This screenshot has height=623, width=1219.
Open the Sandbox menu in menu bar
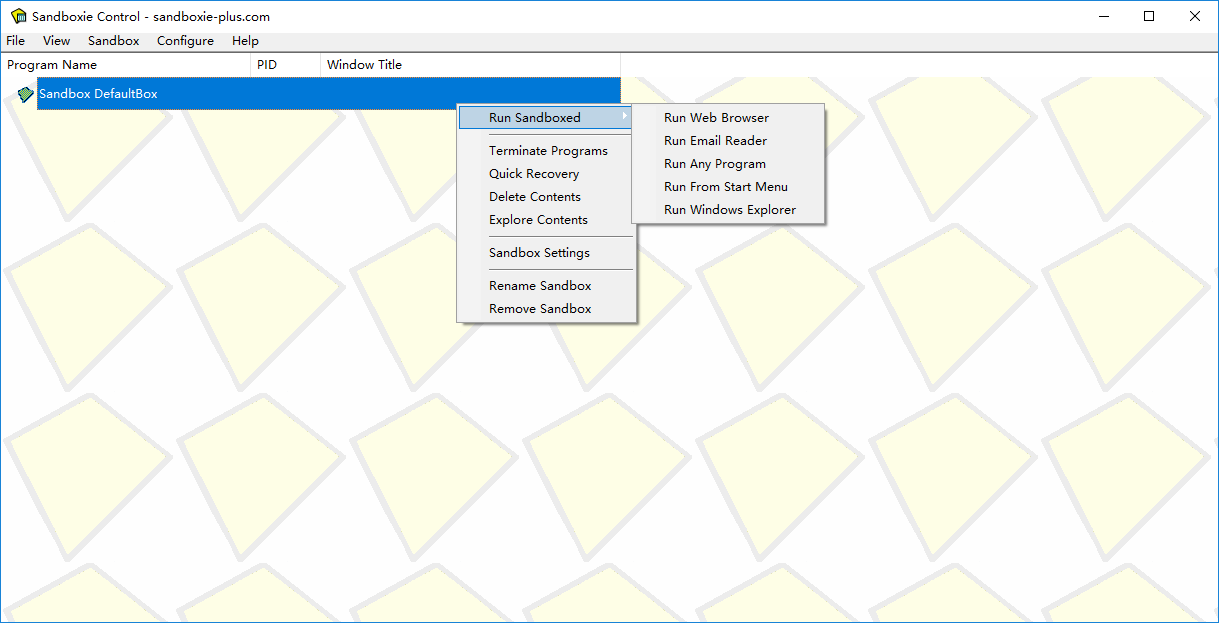click(x=114, y=41)
